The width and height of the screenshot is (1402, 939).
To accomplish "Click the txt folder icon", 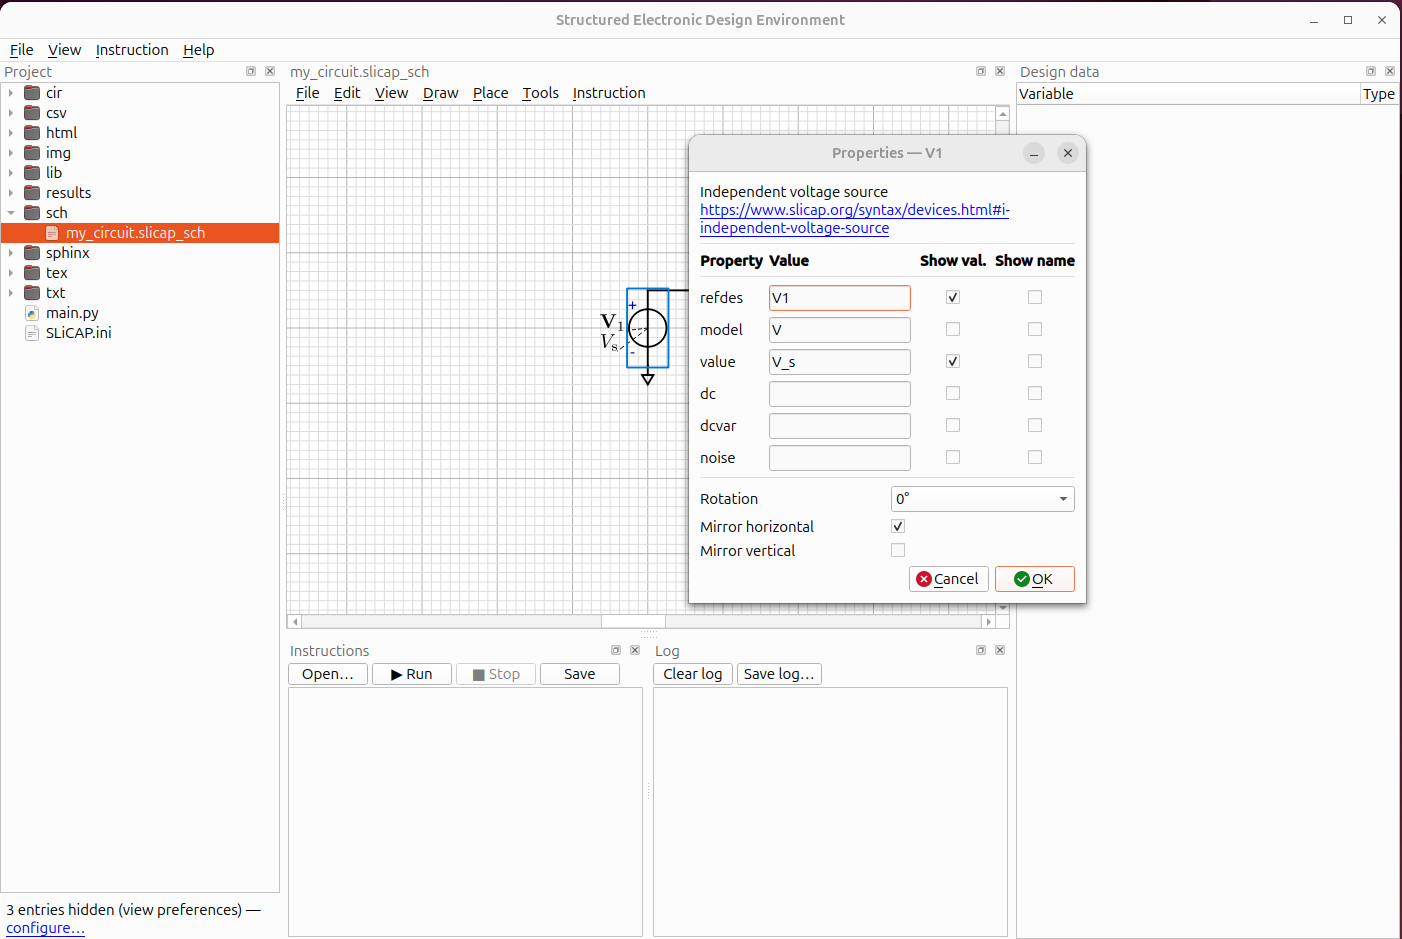I will (32, 293).
